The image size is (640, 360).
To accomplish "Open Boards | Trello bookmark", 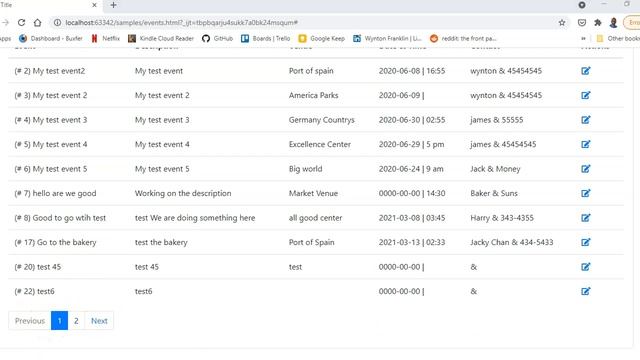I will click(x=265, y=38).
